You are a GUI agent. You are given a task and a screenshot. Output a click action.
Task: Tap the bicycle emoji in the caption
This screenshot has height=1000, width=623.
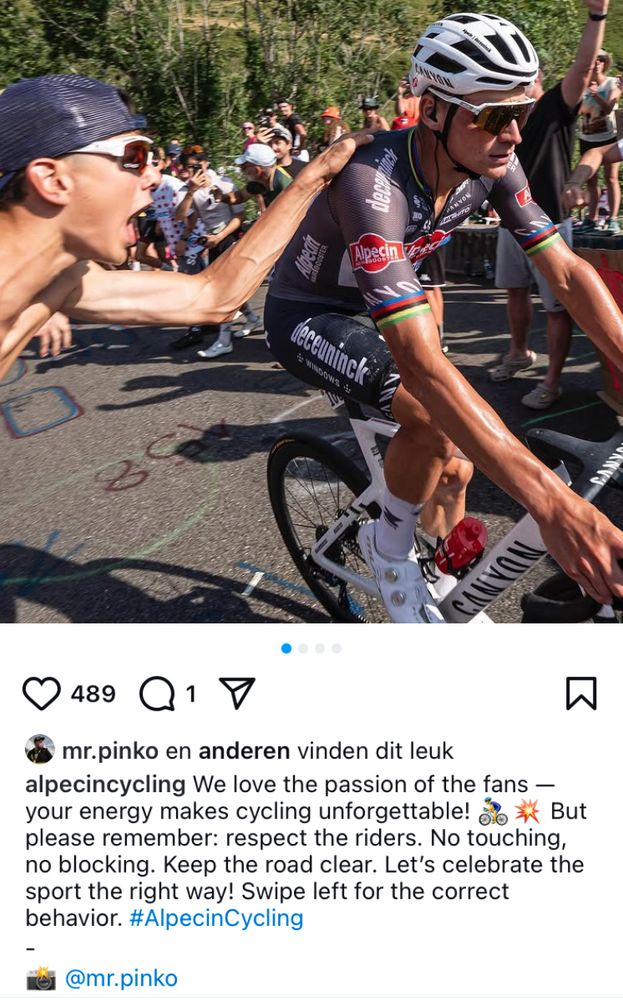pos(493,811)
